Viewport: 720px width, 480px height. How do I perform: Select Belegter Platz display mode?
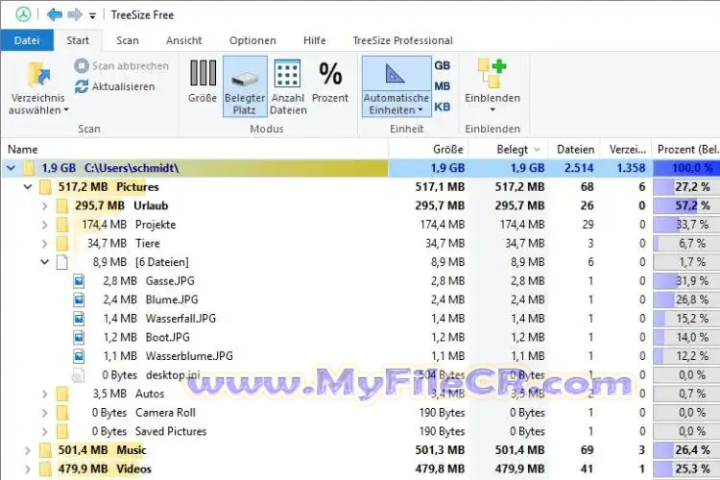coord(245,86)
